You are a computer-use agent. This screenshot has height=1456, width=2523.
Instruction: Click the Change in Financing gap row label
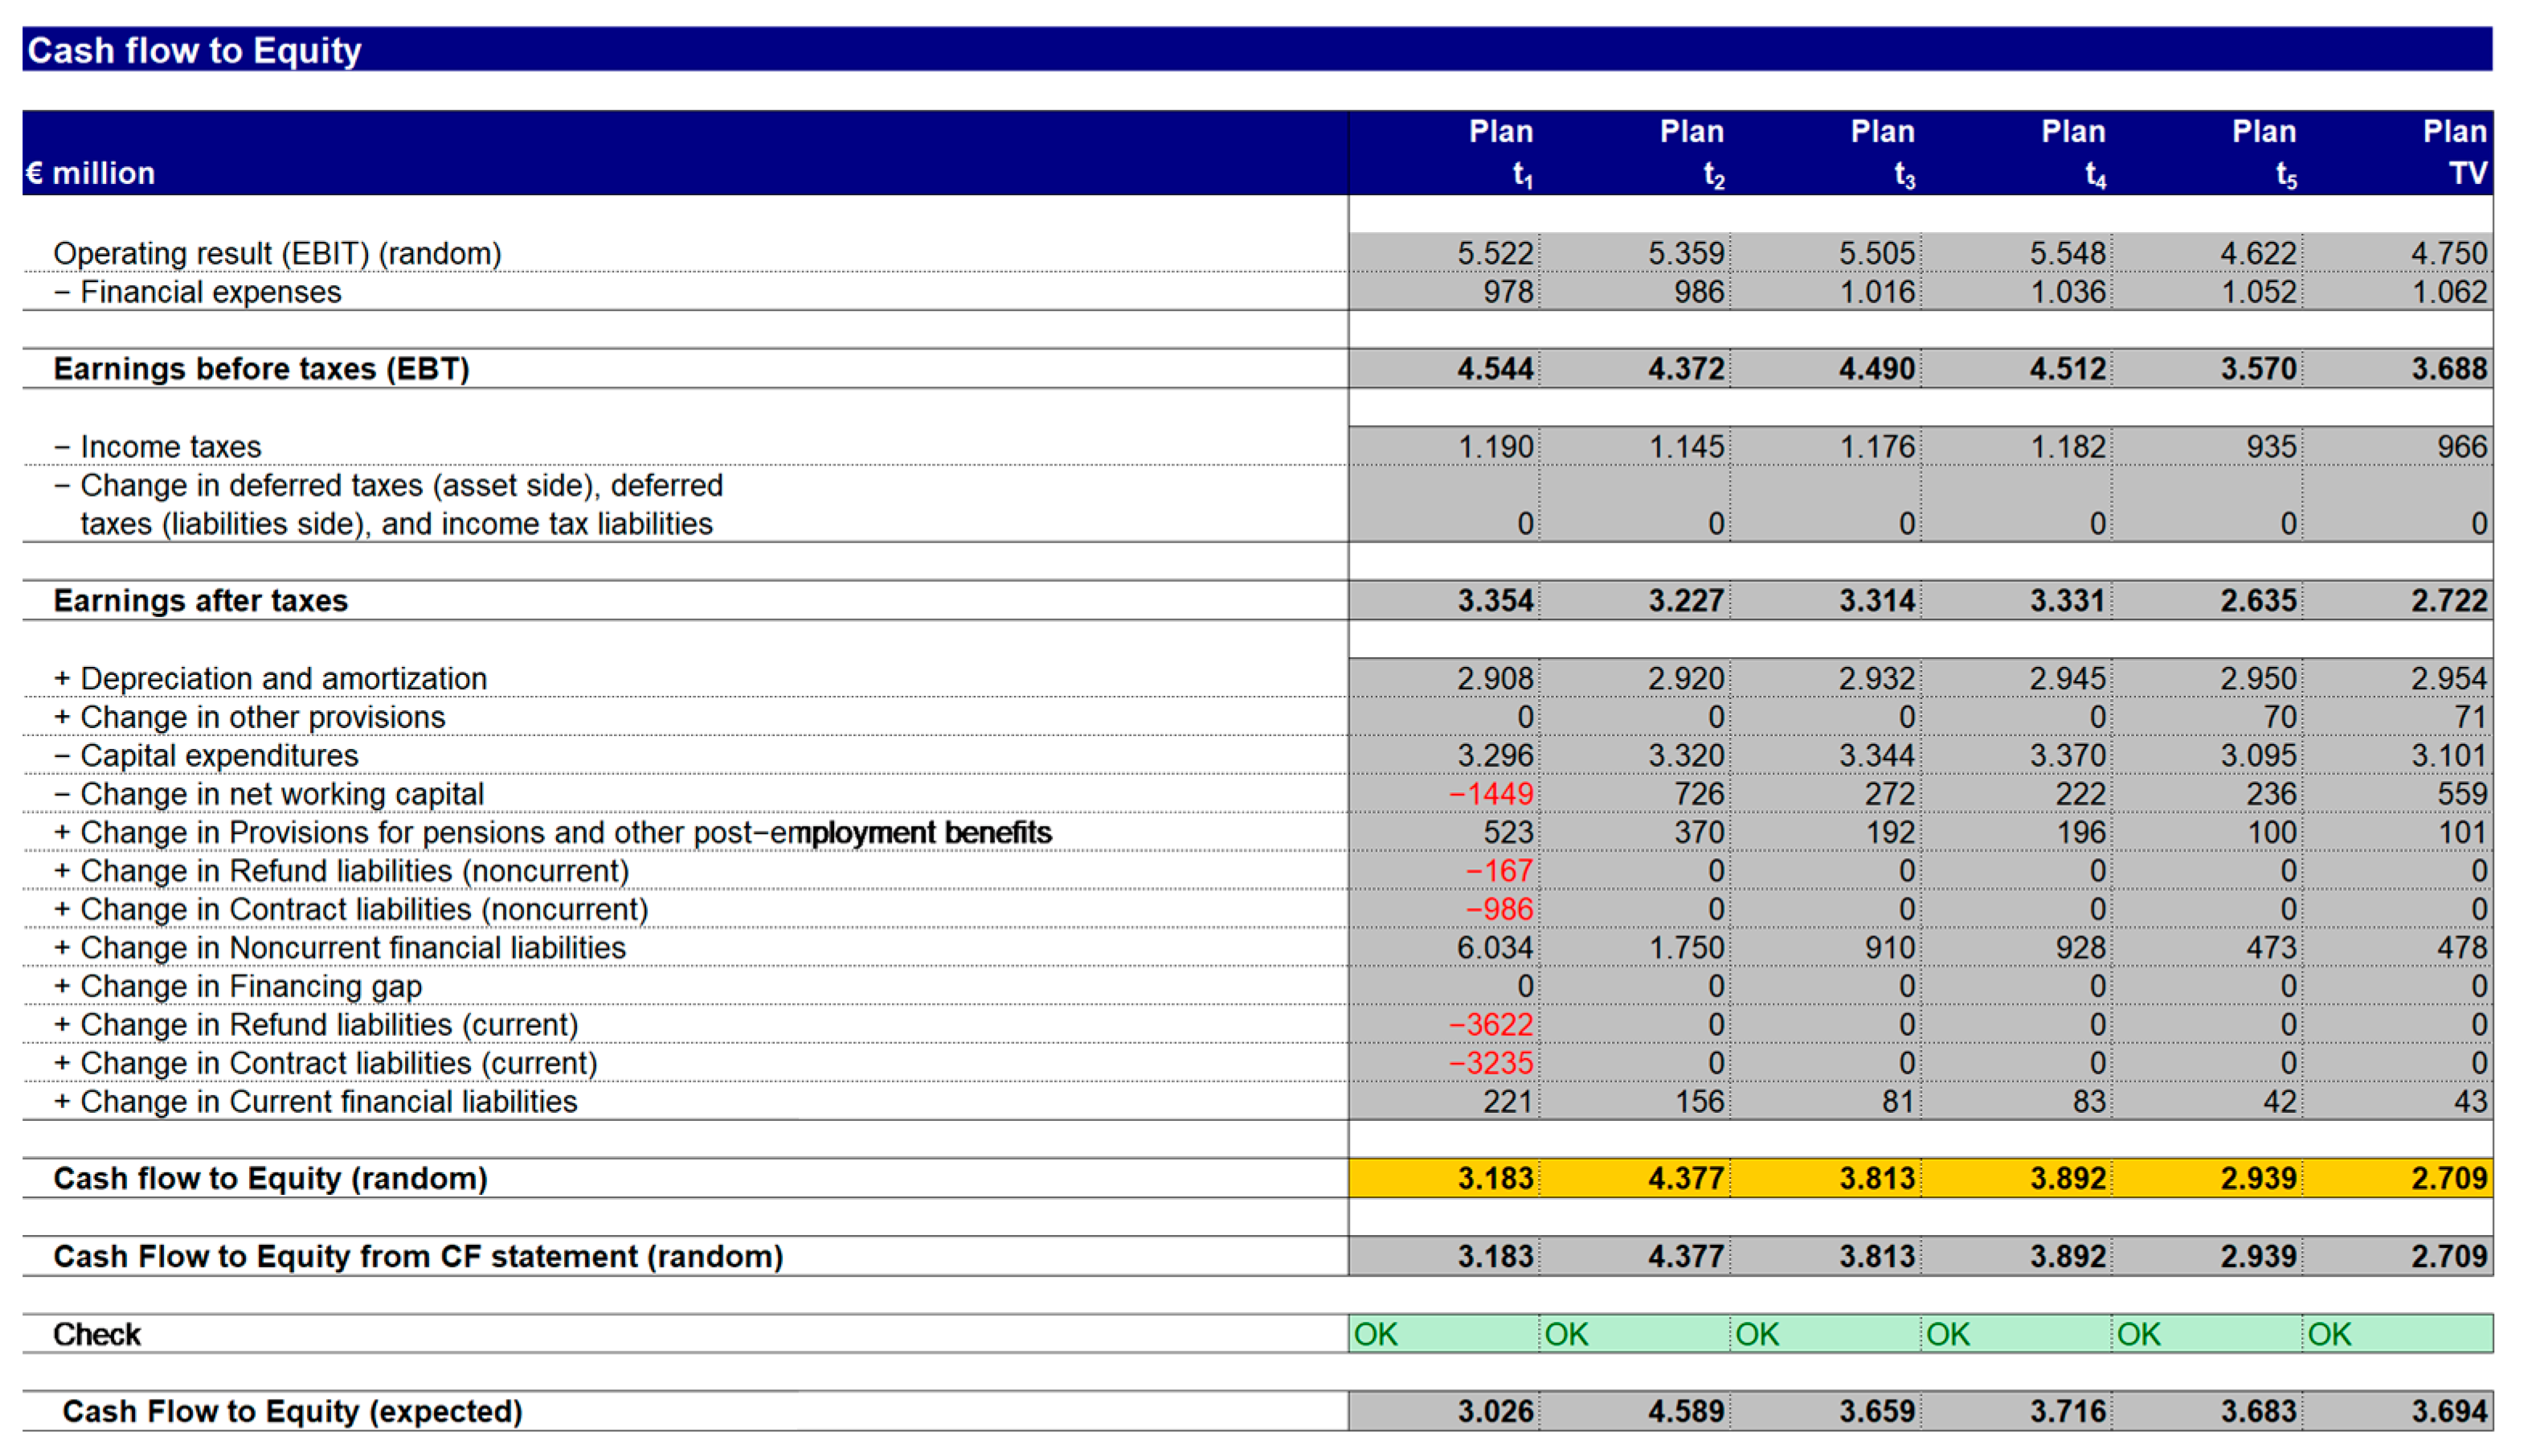click(x=250, y=987)
